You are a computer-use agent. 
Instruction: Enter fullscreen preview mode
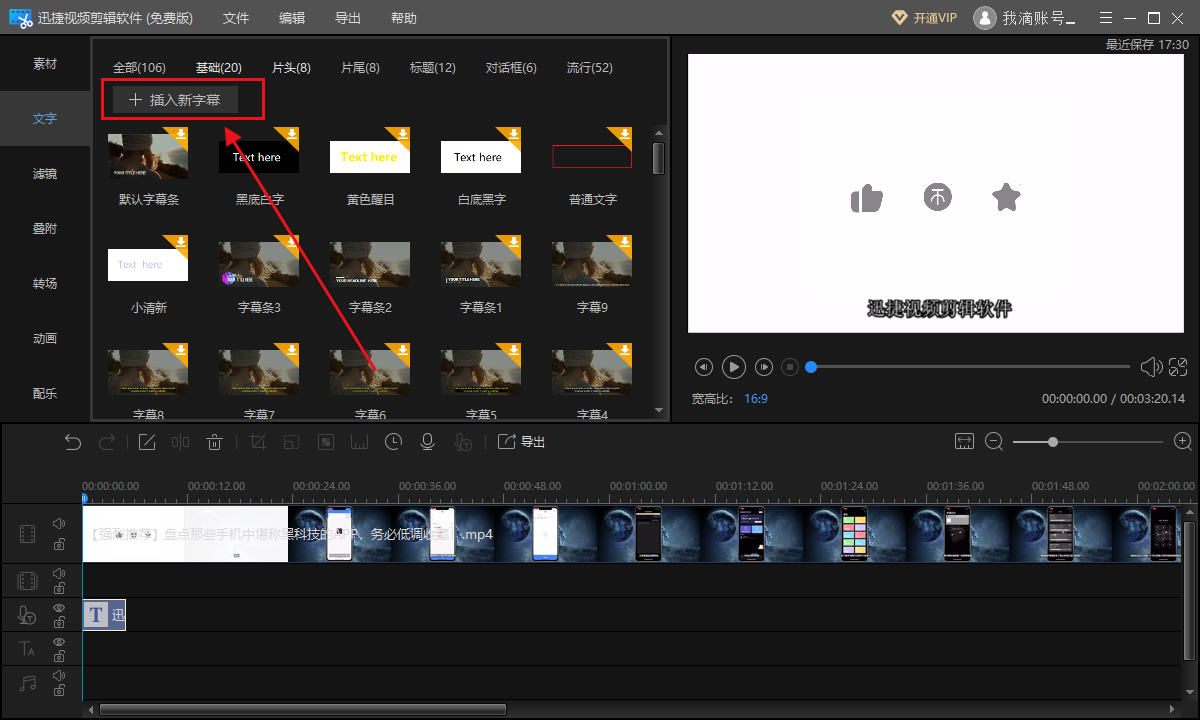click(x=1178, y=367)
